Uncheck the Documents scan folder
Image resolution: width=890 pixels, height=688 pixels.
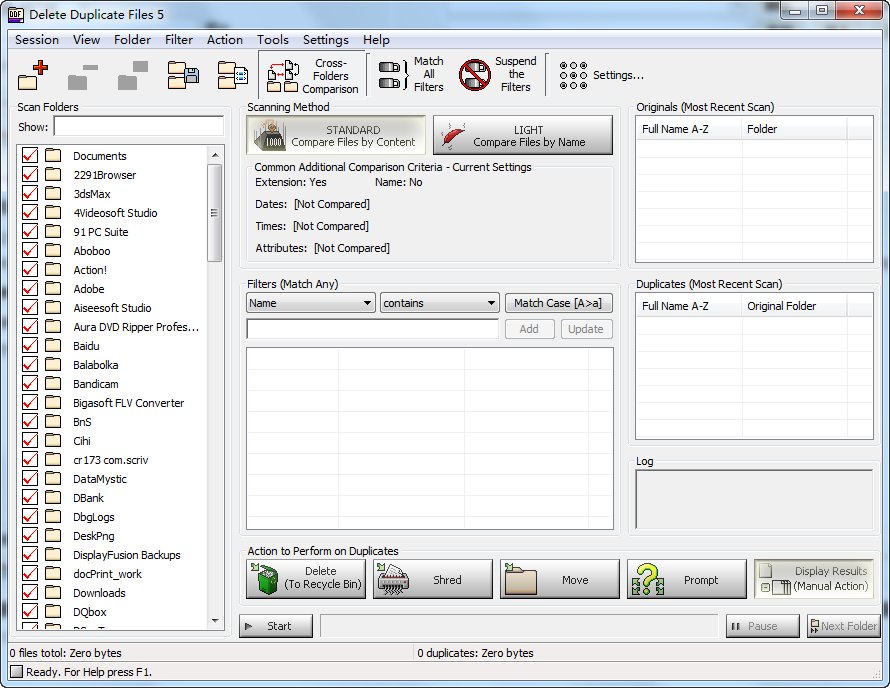pos(29,155)
